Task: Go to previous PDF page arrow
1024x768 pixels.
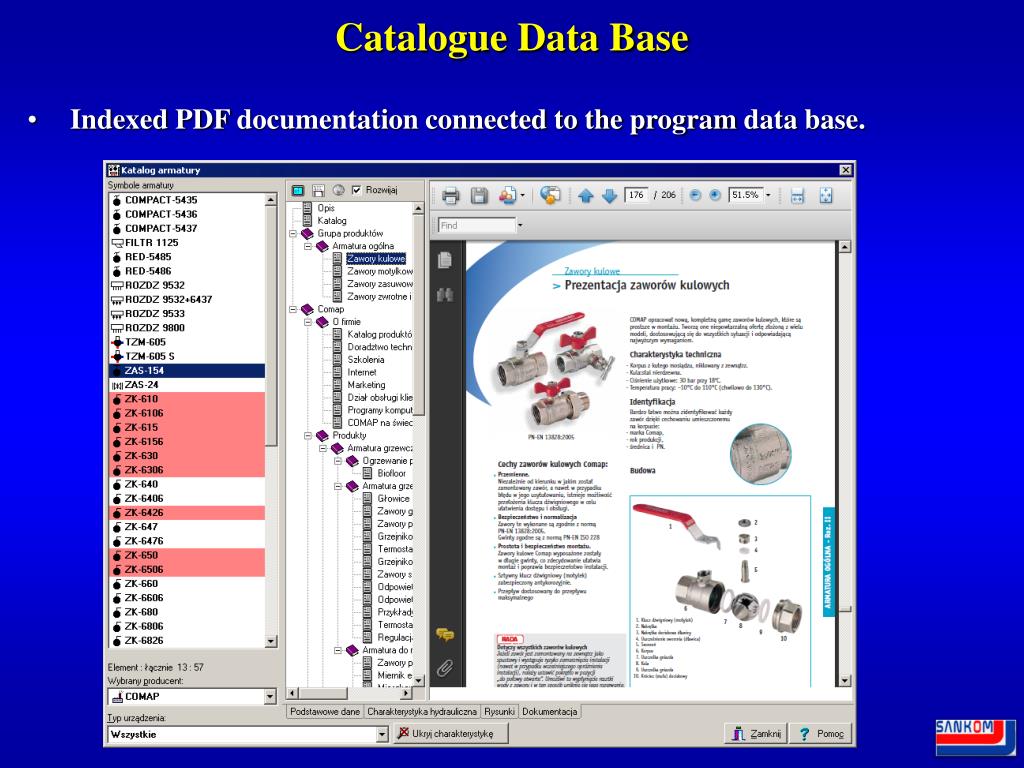Action: 586,195
